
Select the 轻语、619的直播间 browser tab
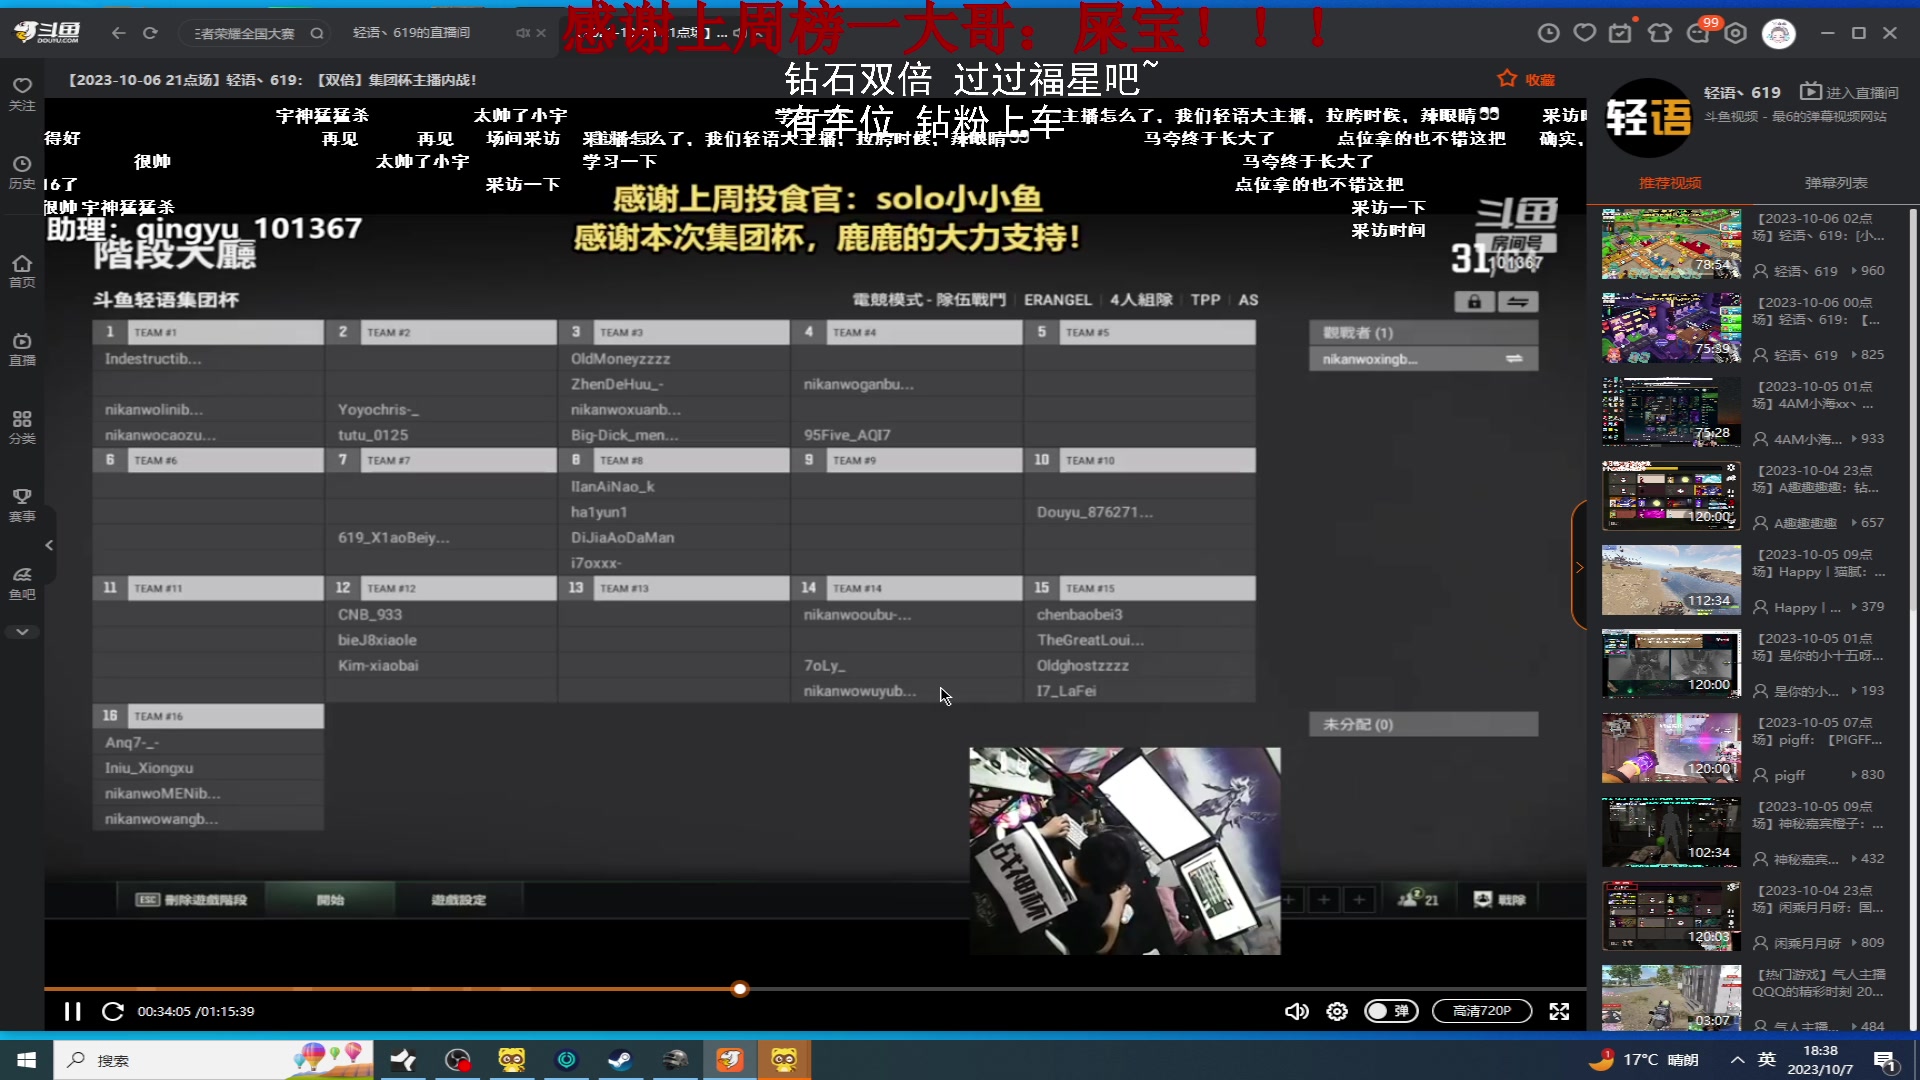pos(412,33)
